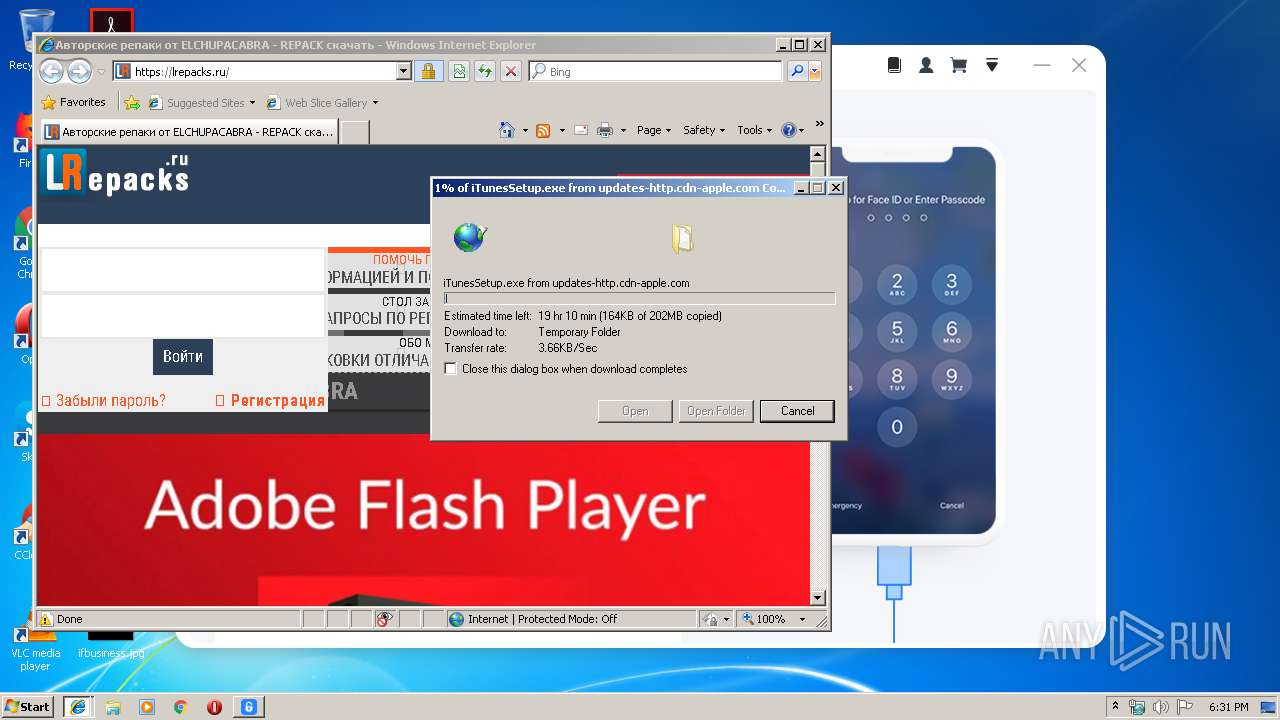1280x720 pixels.
Task: Click Internet Explorer taskbar icon
Action: 77,706
